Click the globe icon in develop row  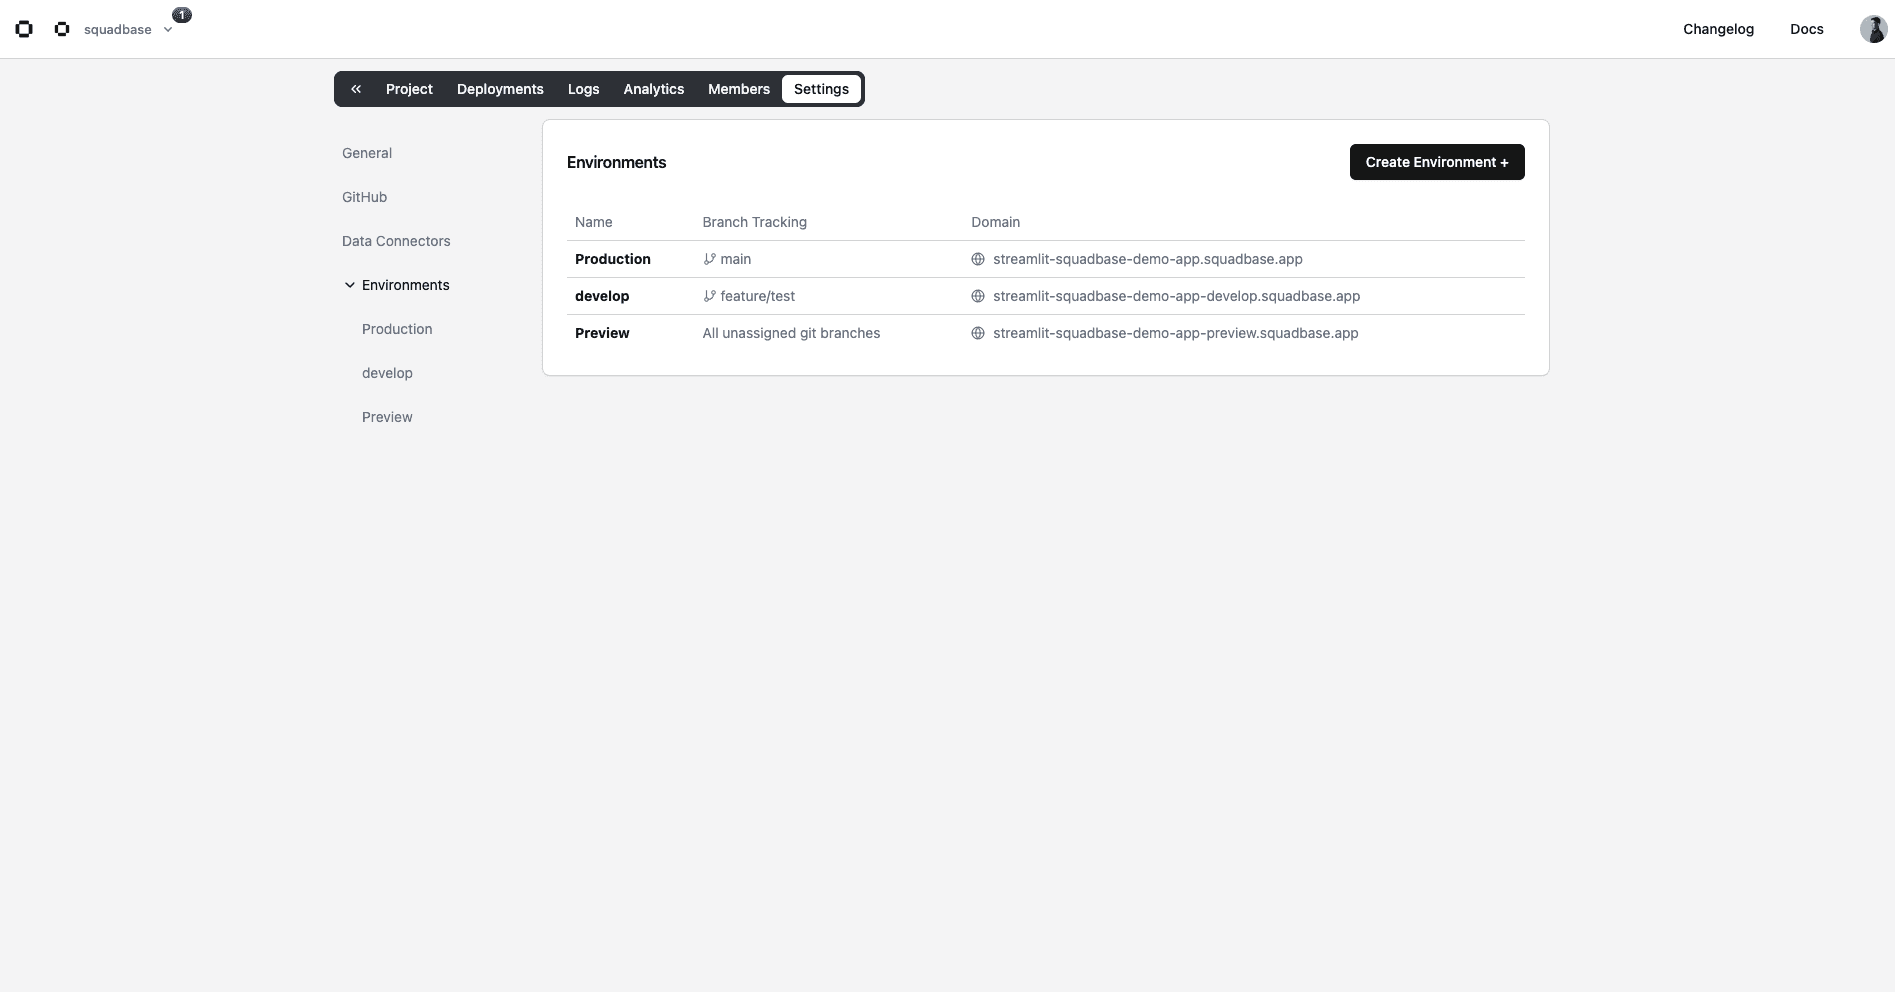coord(978,296)
